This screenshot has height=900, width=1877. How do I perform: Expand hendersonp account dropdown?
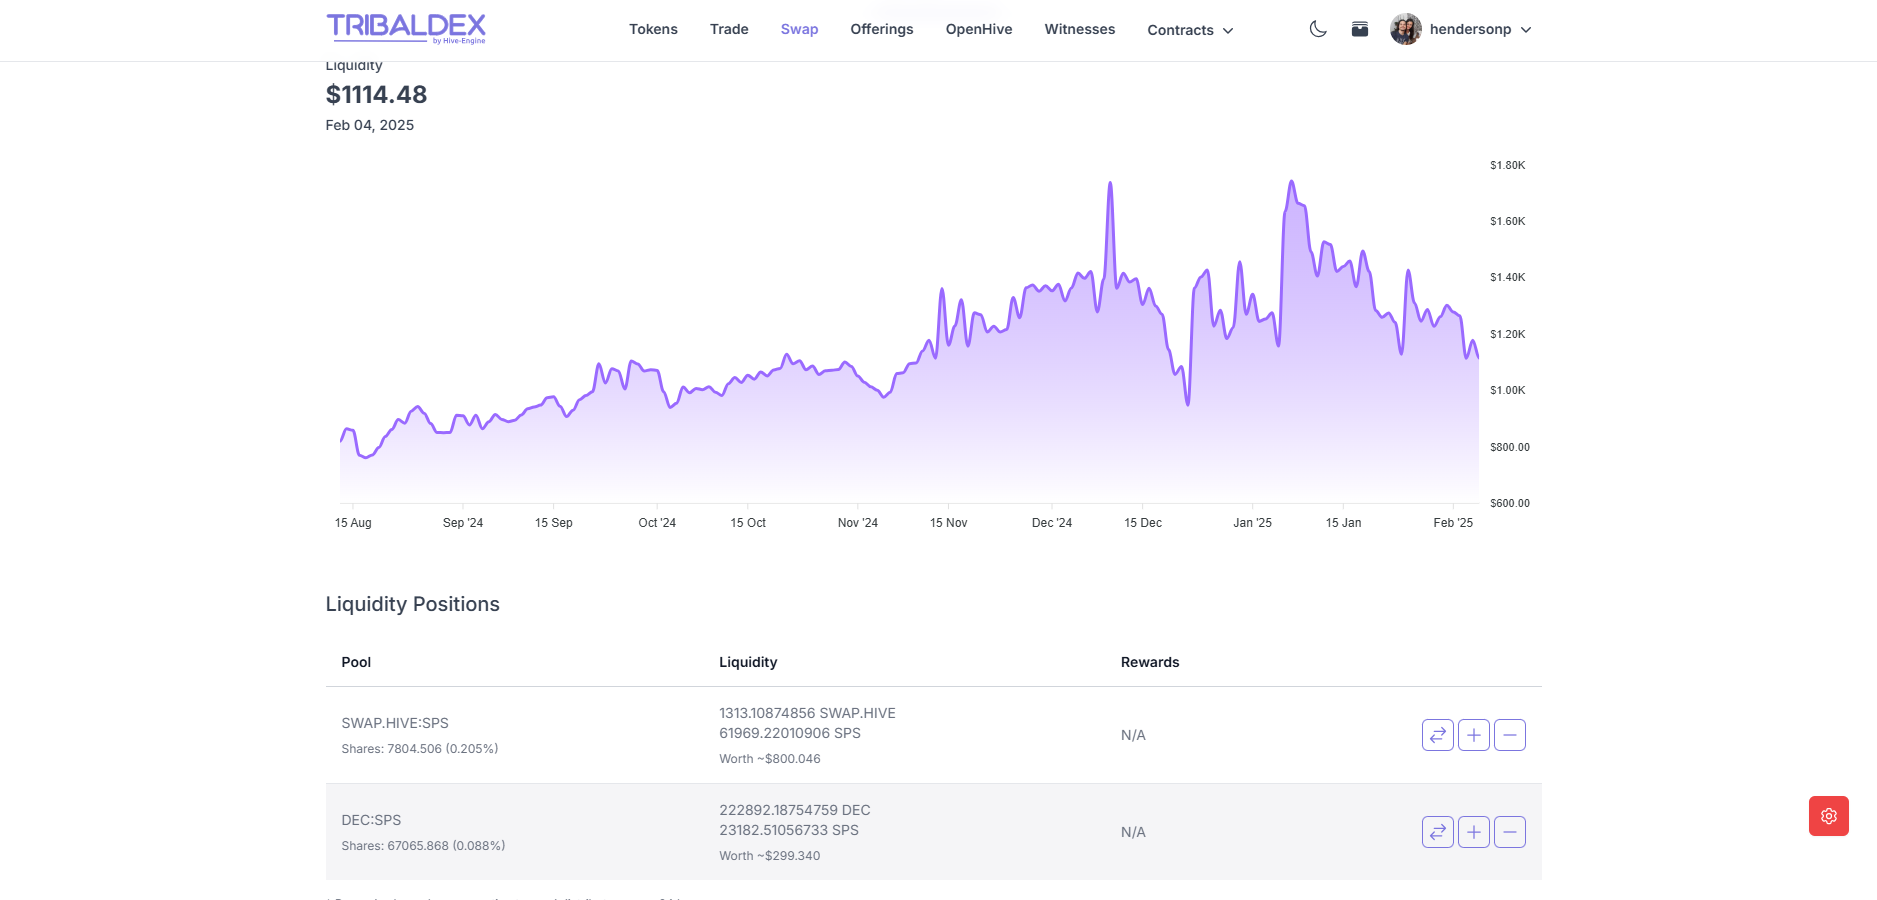coord(1526,30)
